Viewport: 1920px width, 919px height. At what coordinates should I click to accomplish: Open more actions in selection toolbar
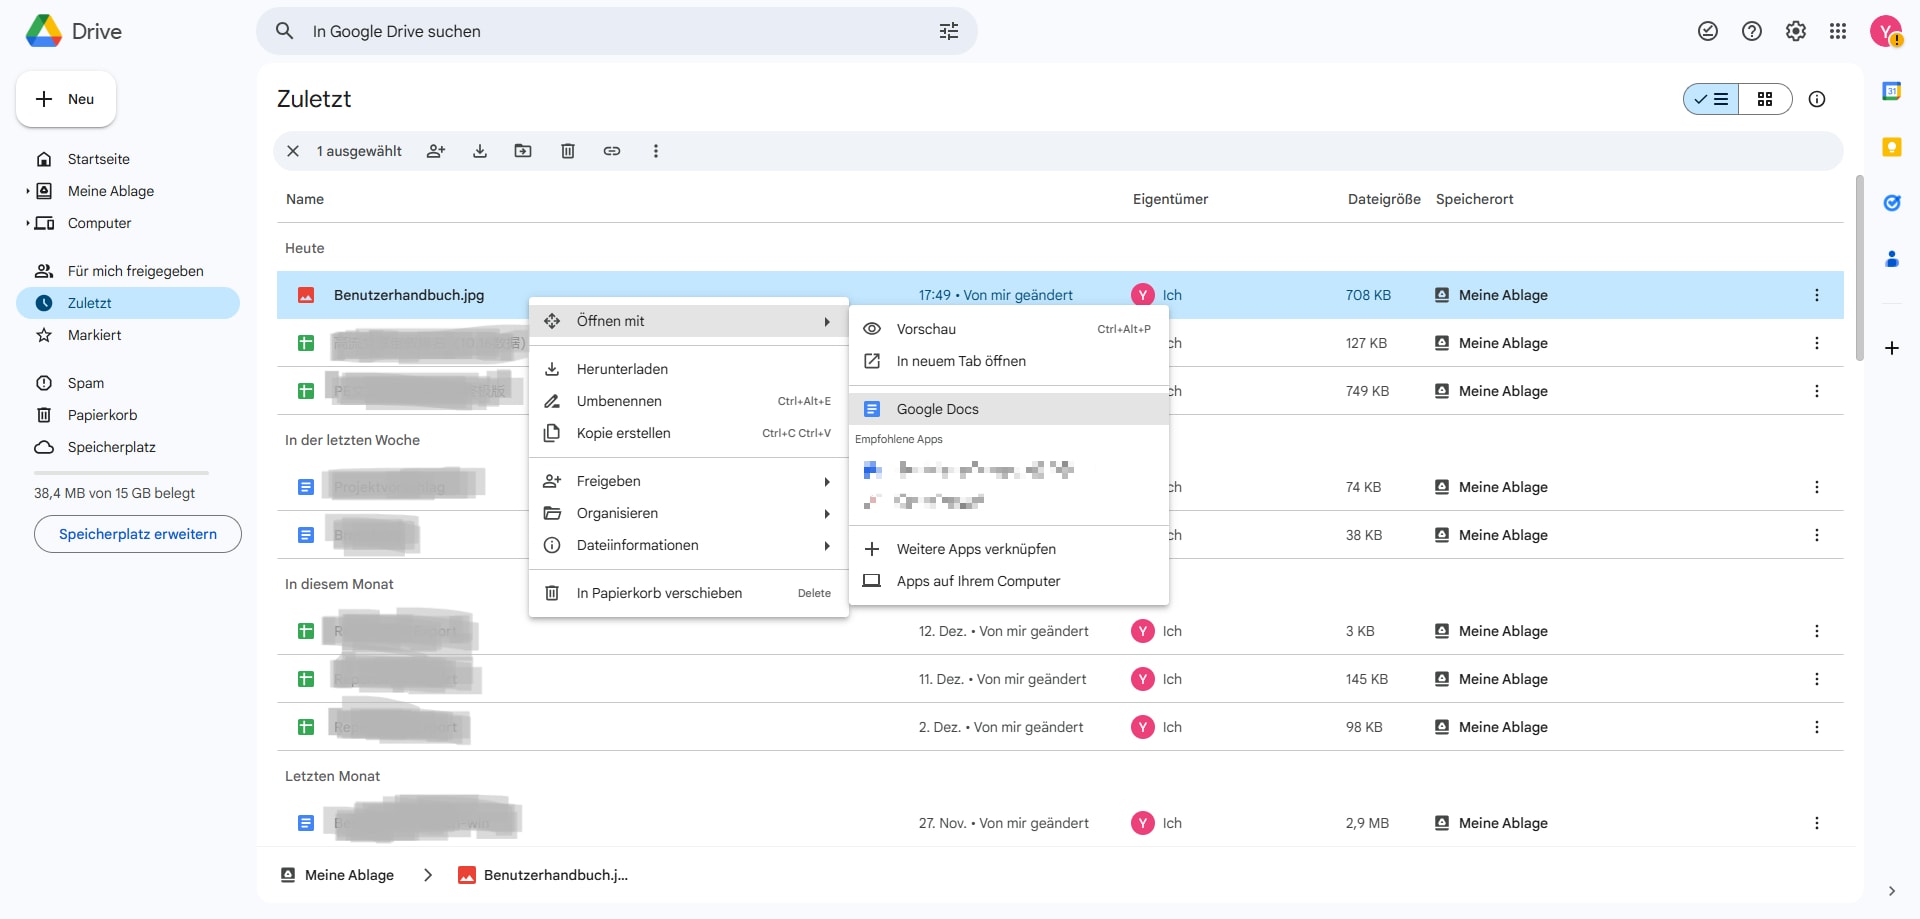656,151
